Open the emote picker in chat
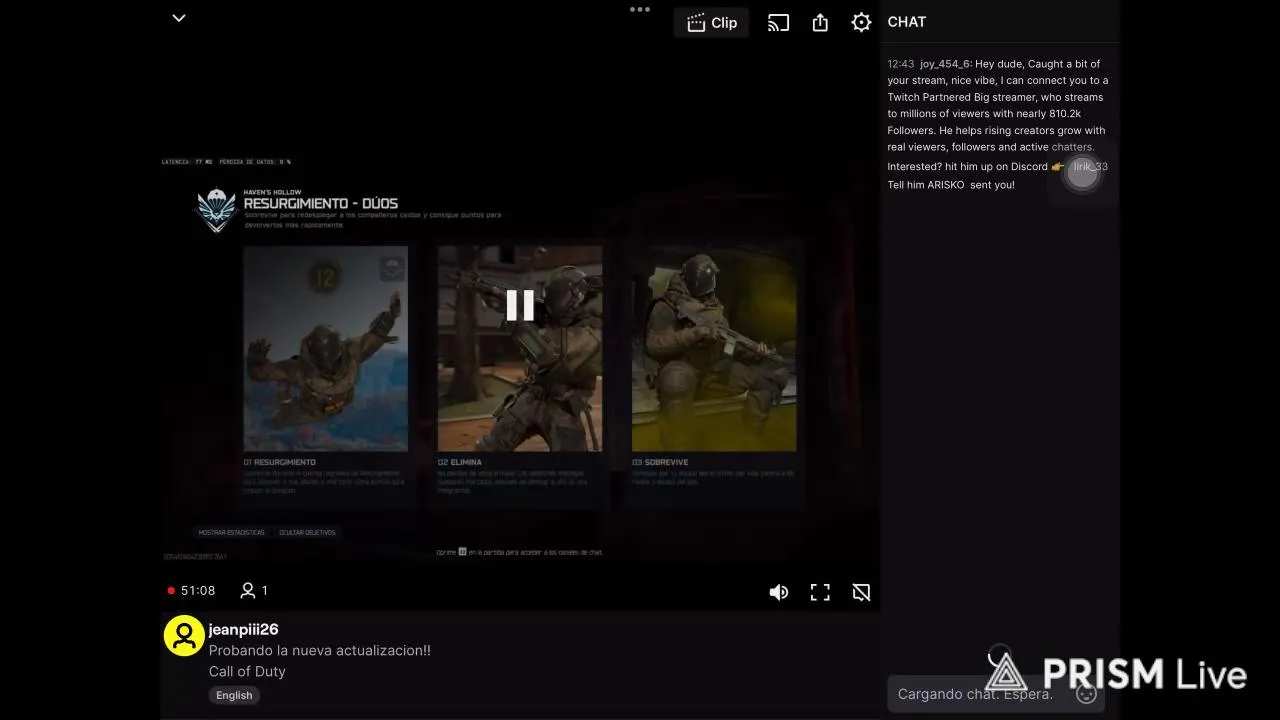 [1086, 693]
